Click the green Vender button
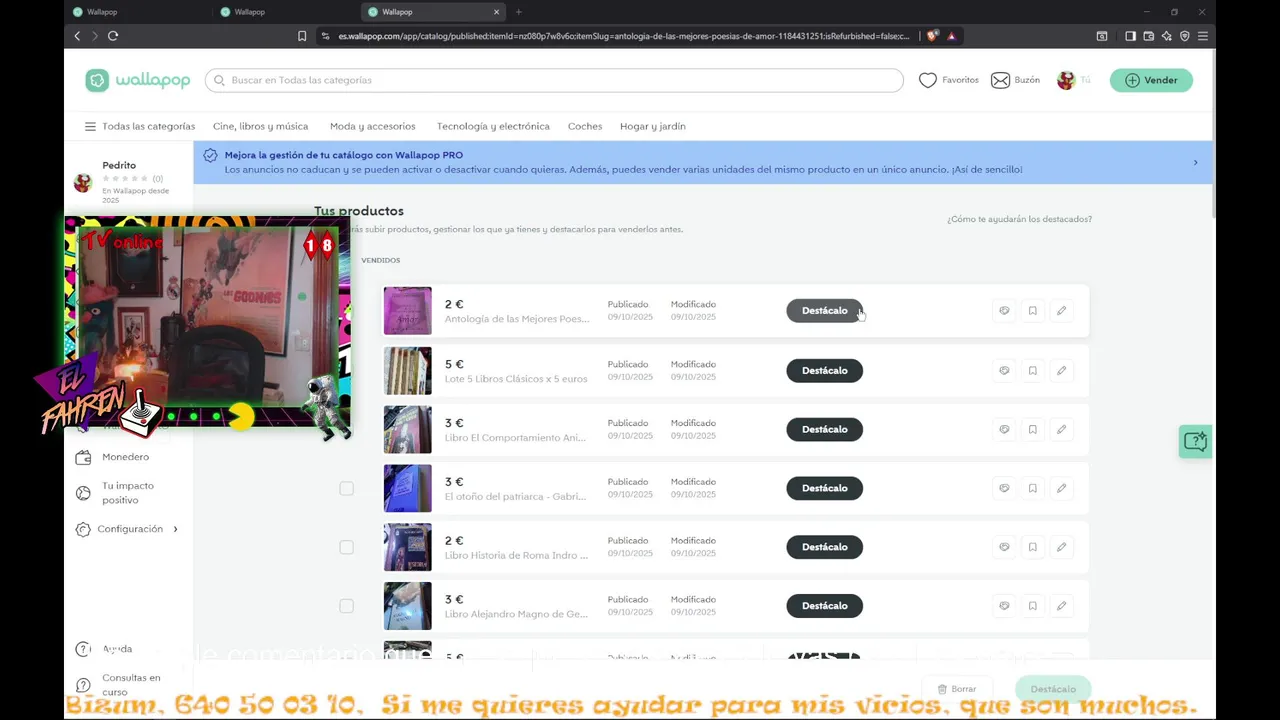Viewport: 1280px width, 720px height. pos(1151,80)
